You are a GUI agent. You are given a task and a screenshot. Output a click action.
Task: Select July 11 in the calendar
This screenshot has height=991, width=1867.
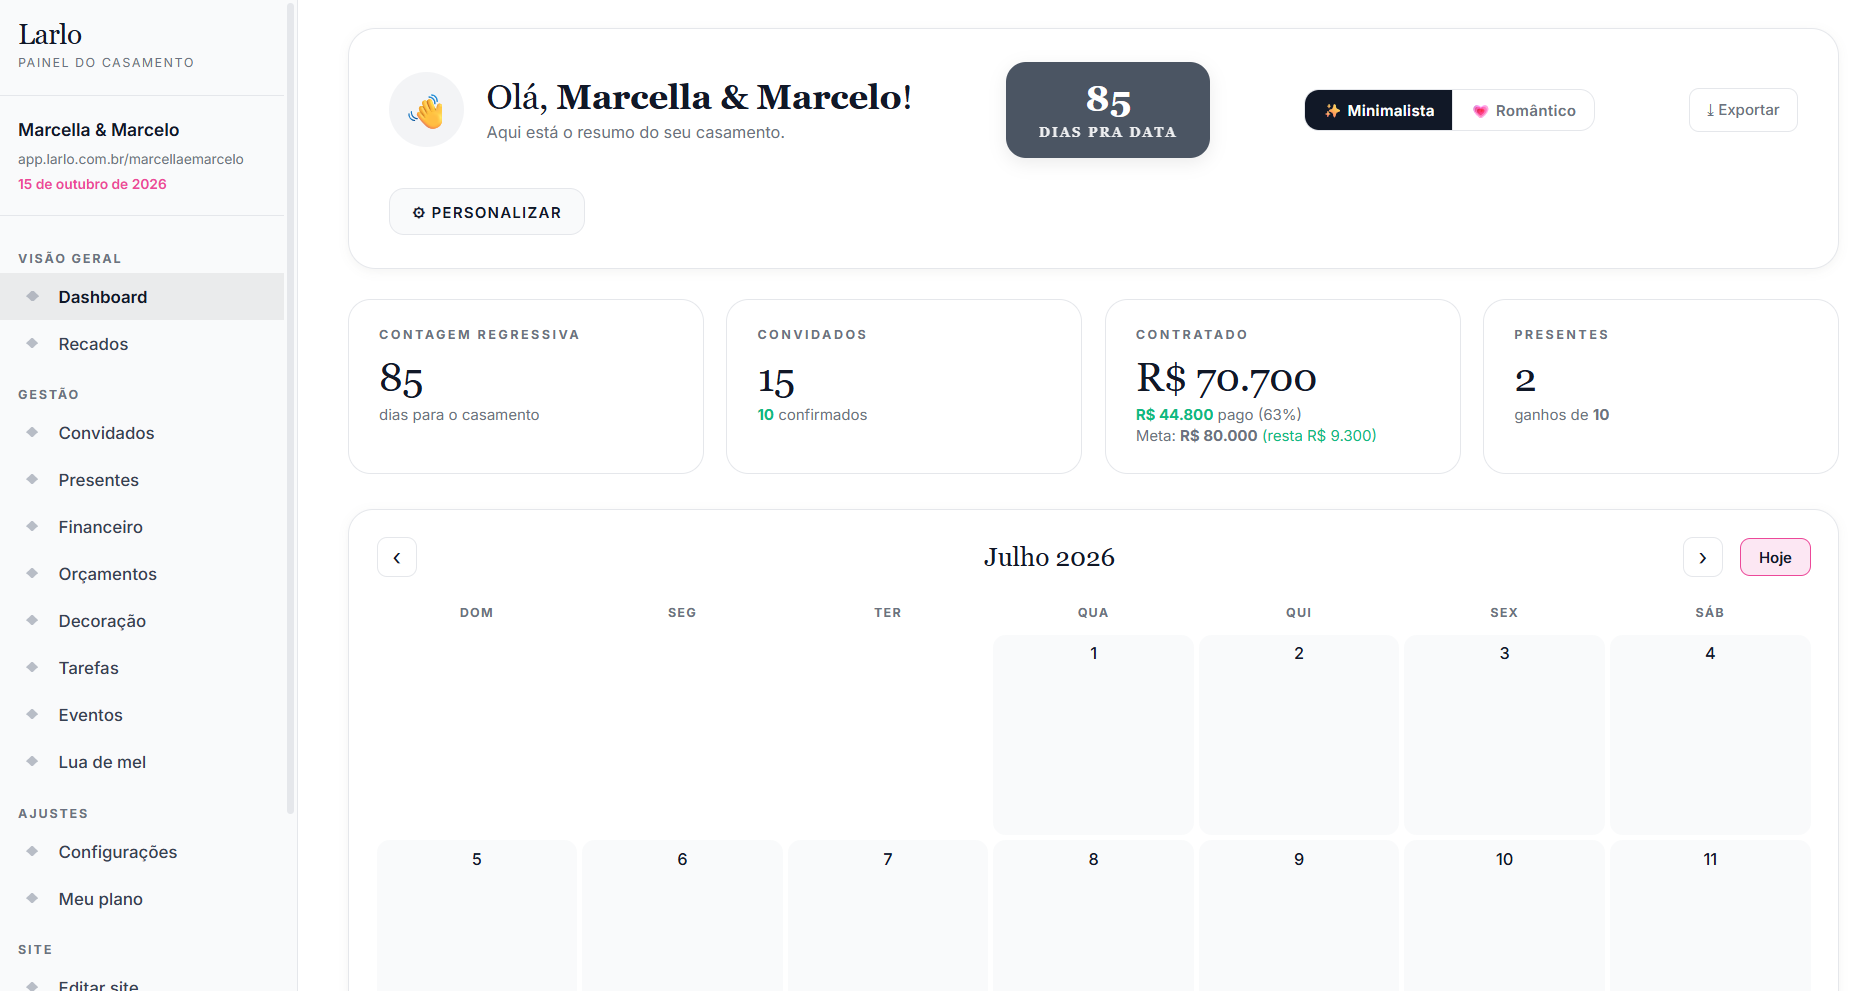[x=1710, y=915]
